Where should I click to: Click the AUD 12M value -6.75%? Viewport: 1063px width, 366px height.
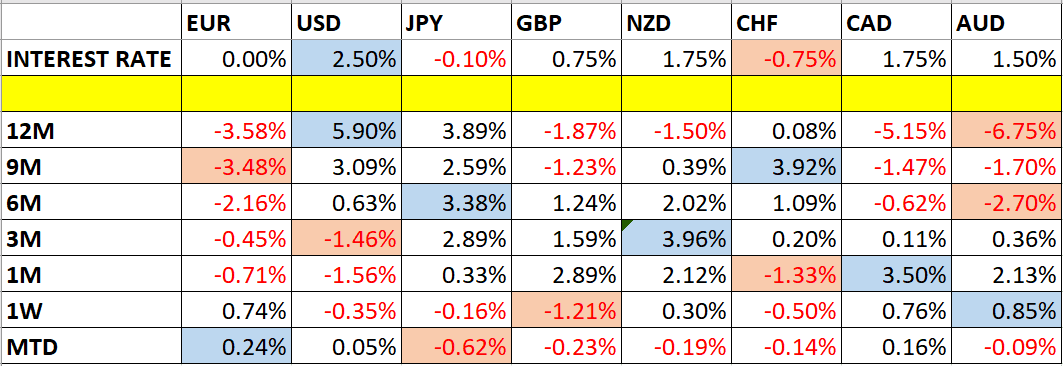pos(1007,130)
